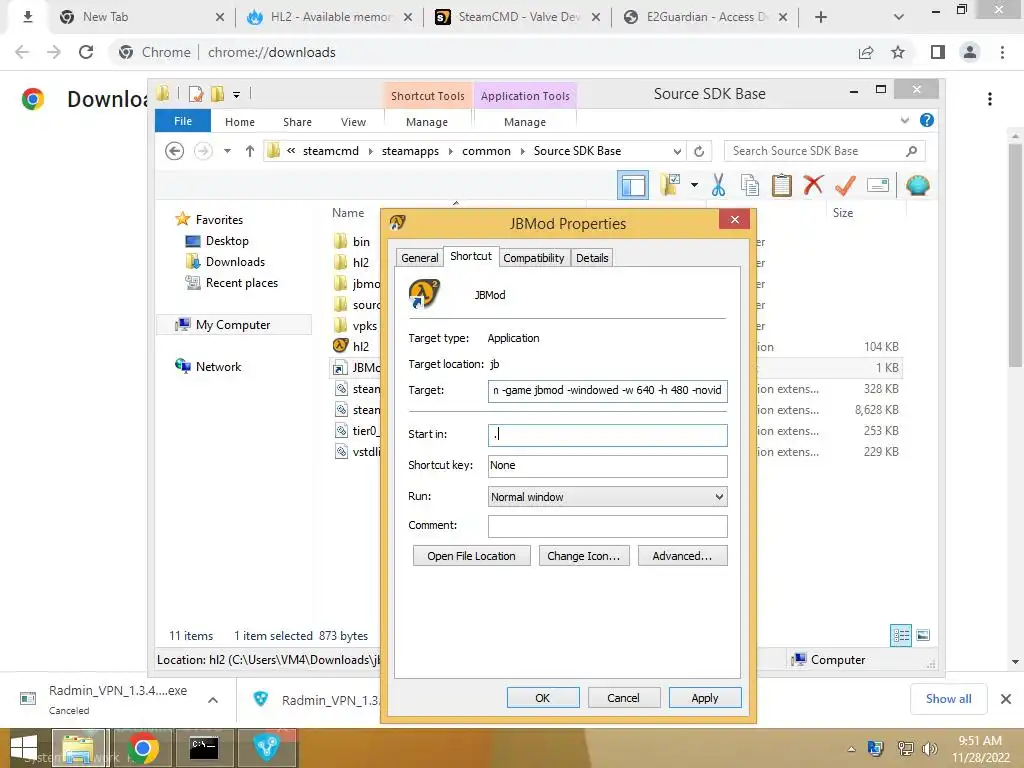This screenshot has height=768, width=1024.
Task: Expand the Explorer ribbon chevron
Action: coord(904,120)
